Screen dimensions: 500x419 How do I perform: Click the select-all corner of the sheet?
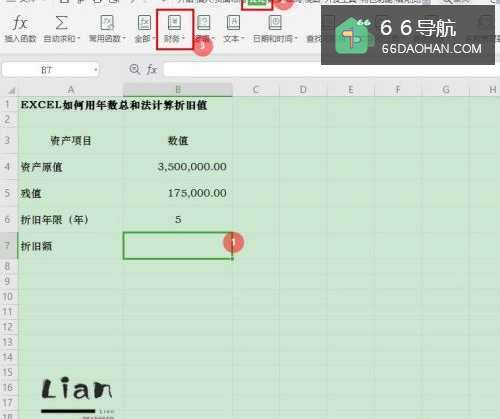click(9, 90)
